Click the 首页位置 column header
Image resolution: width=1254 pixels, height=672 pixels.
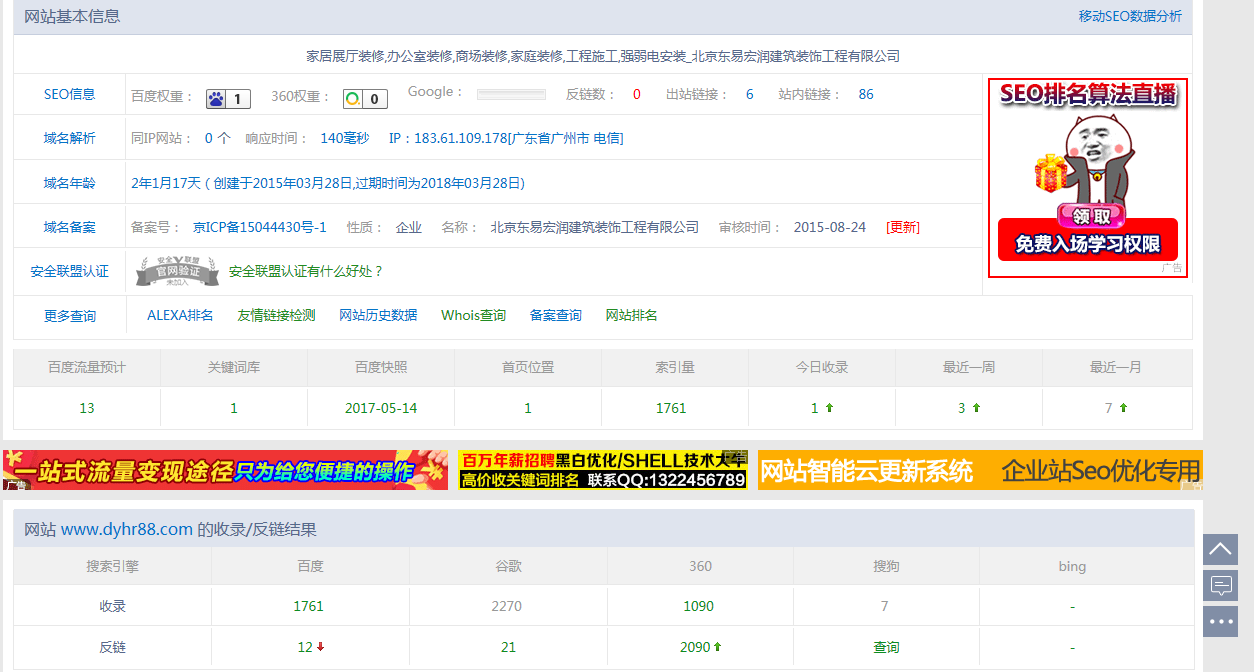click(528, 367)
